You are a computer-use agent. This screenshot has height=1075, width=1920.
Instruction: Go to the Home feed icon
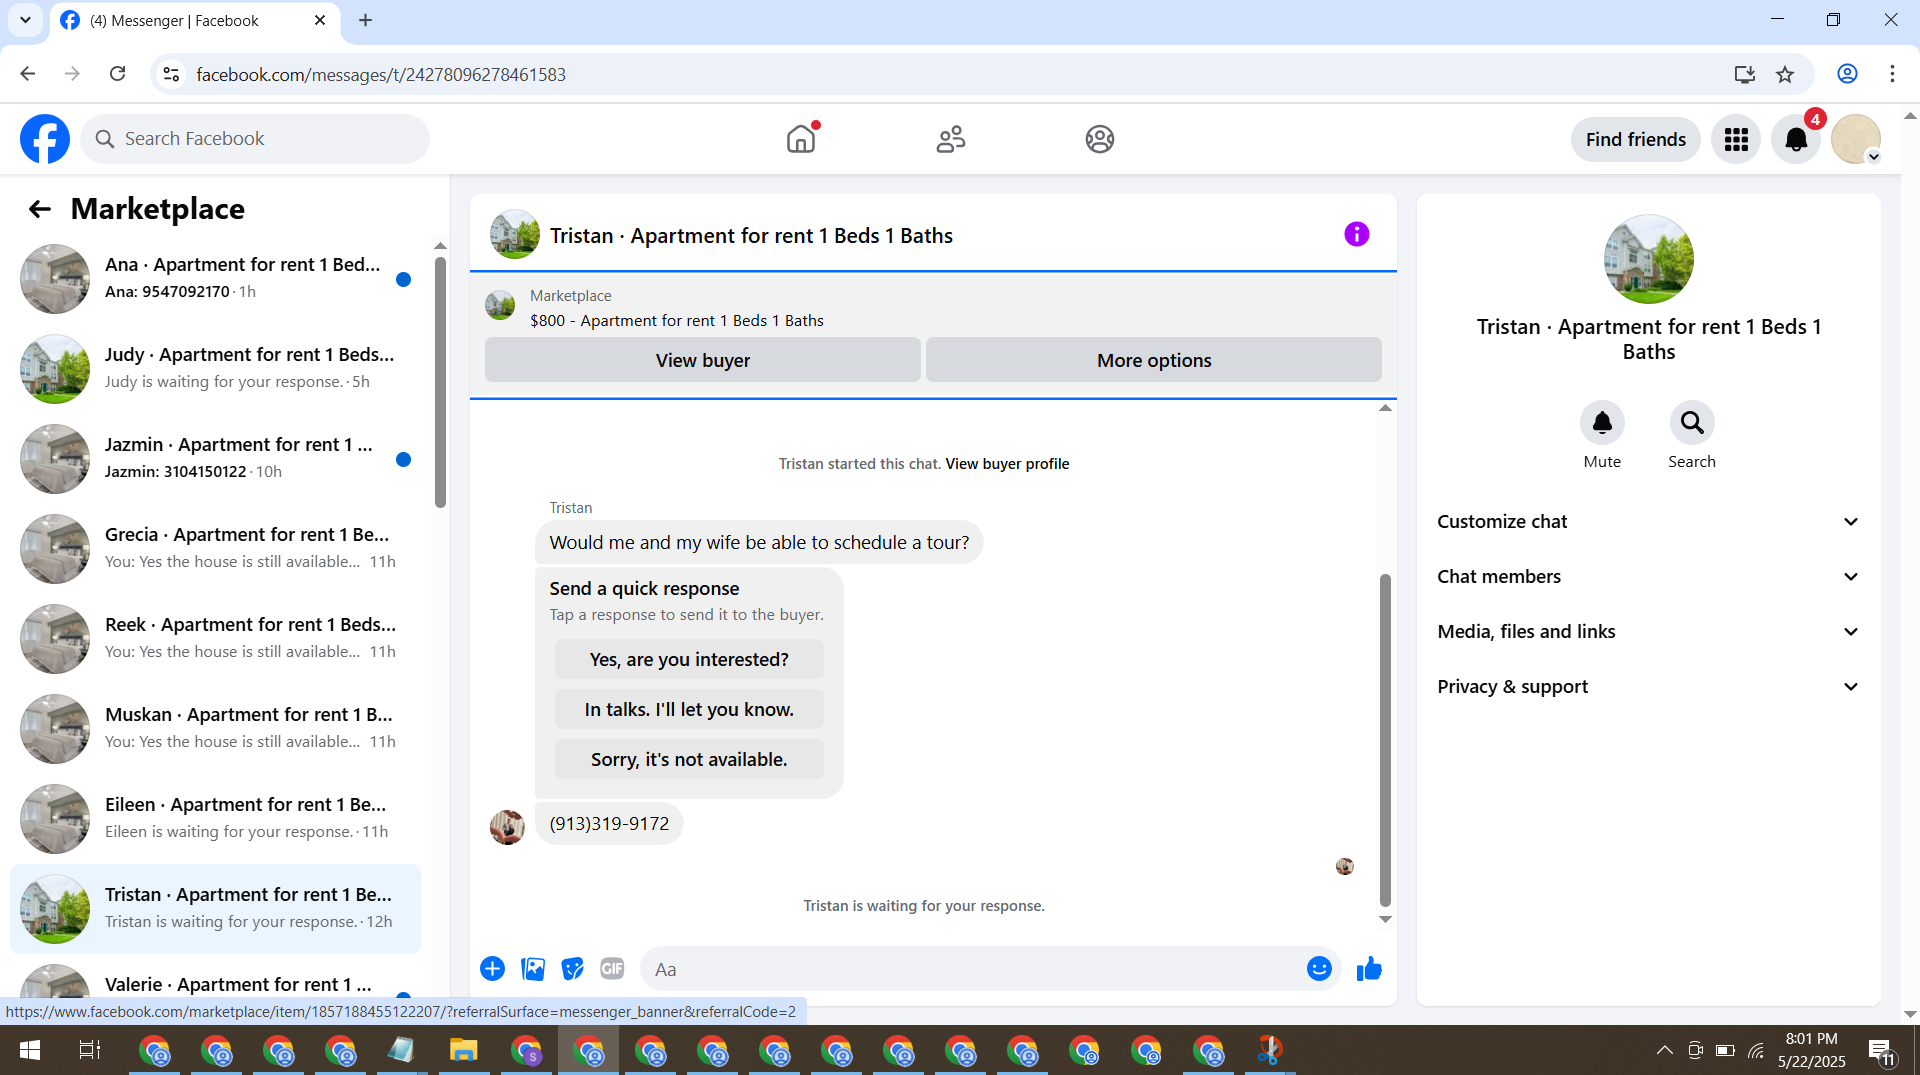(x=801, y=139)
